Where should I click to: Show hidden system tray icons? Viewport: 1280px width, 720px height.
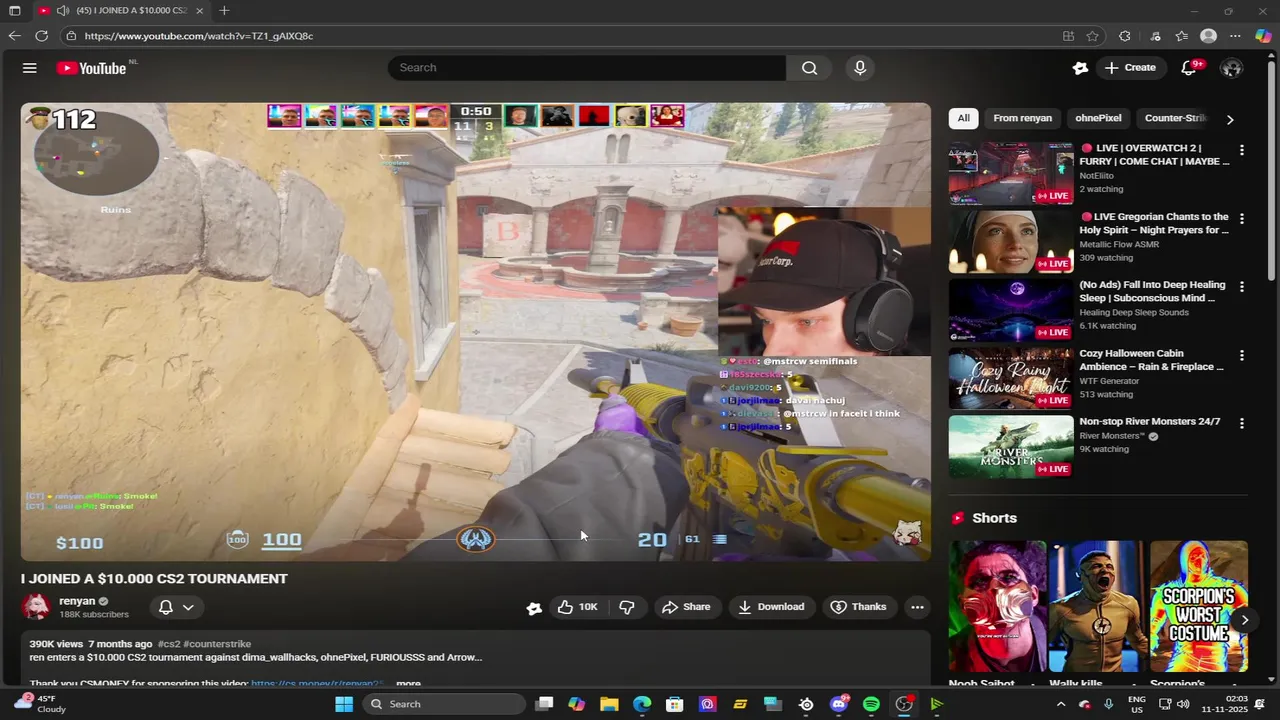[x=1061, y=704]
